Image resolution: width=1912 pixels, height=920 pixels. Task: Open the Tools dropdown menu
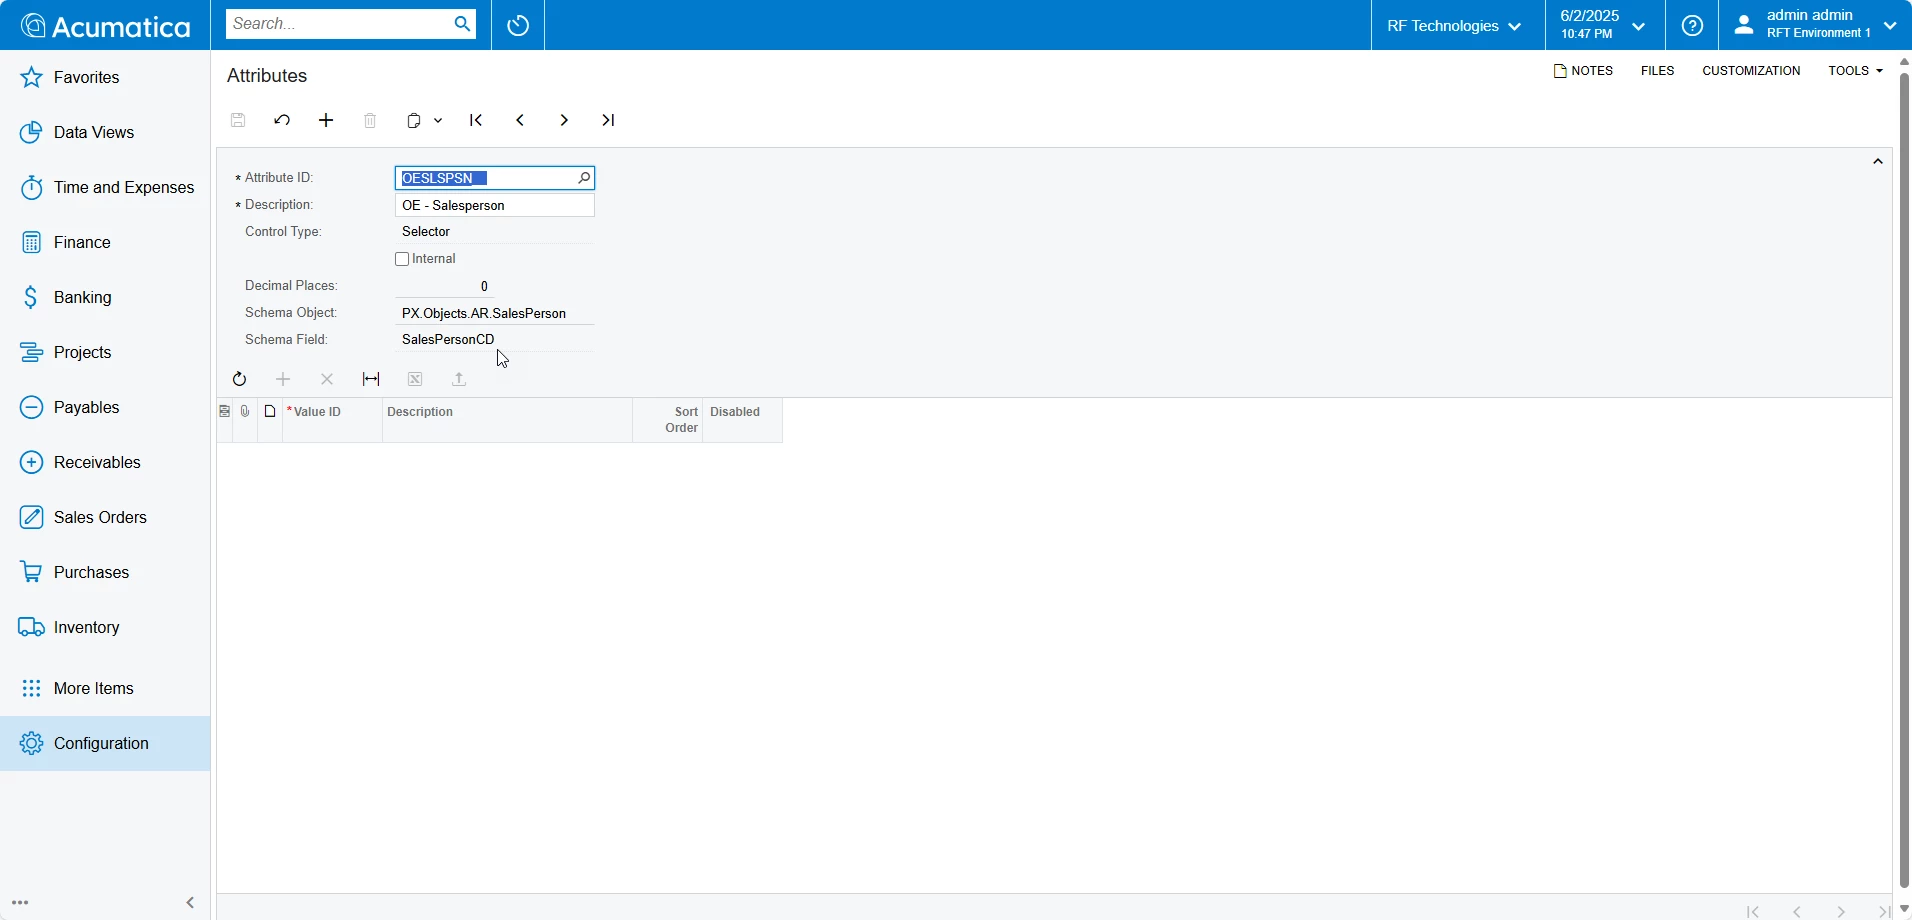(x=1856, y=71)
